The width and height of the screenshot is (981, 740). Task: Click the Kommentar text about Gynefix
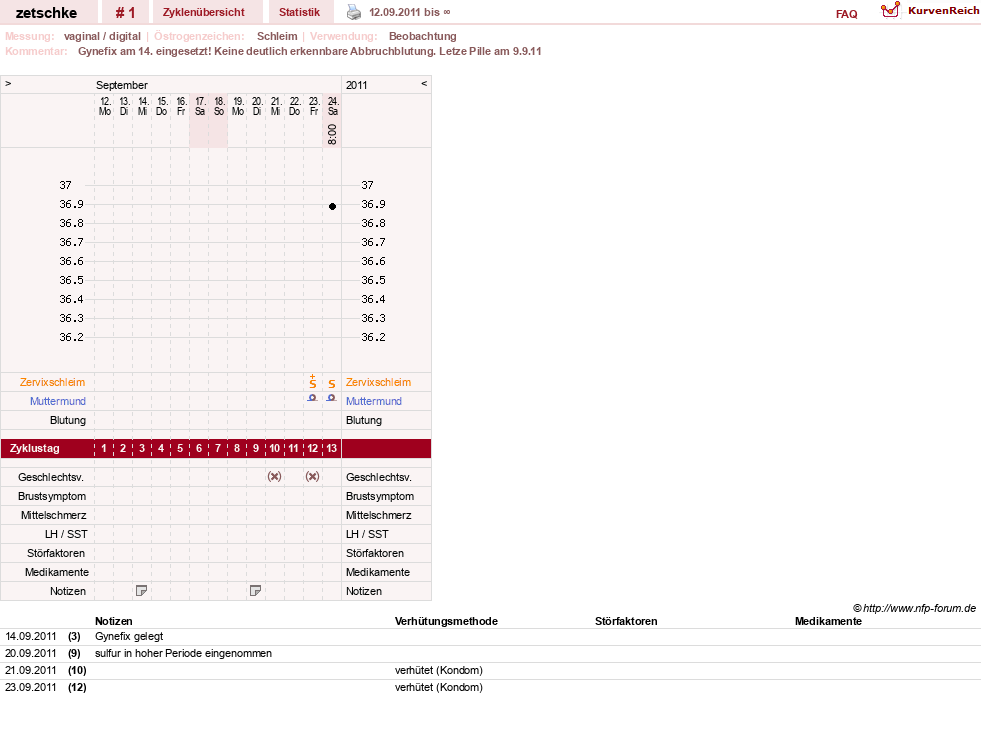point(310,51)
